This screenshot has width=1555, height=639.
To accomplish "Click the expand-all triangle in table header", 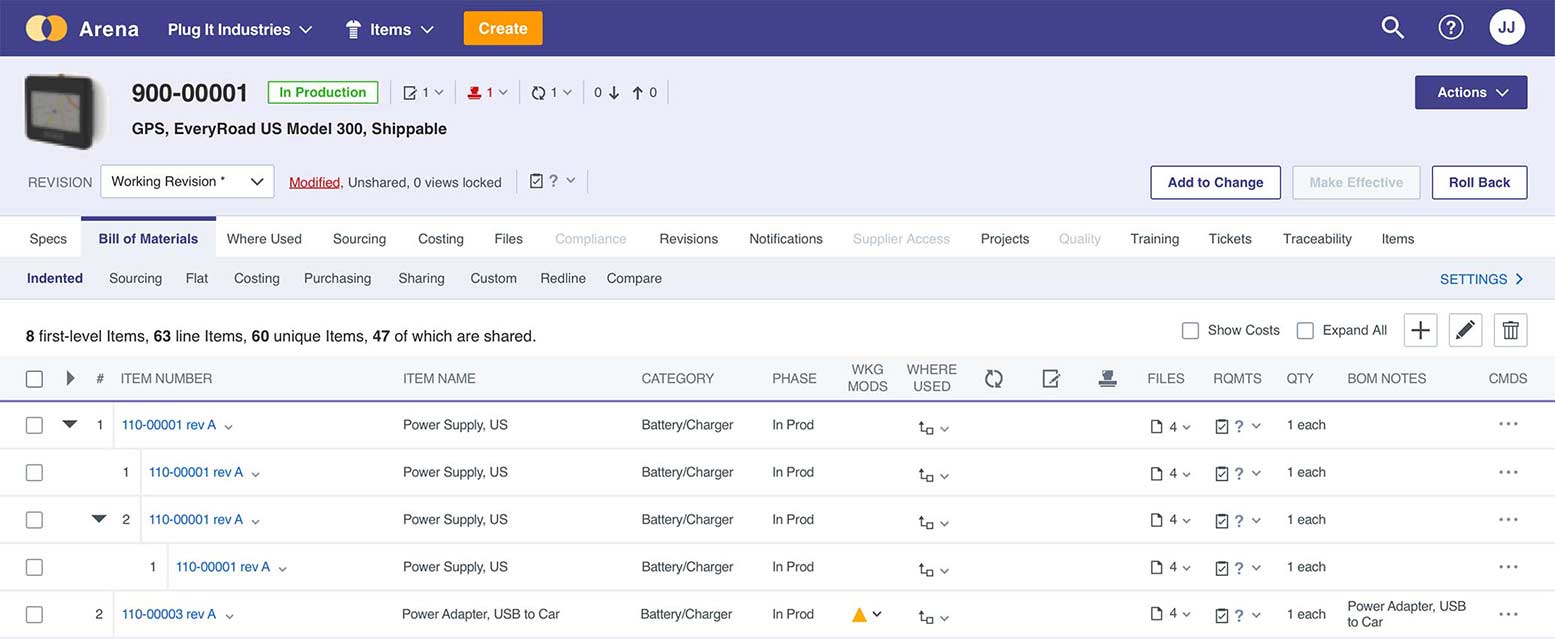I will click(x=70, y=378).
